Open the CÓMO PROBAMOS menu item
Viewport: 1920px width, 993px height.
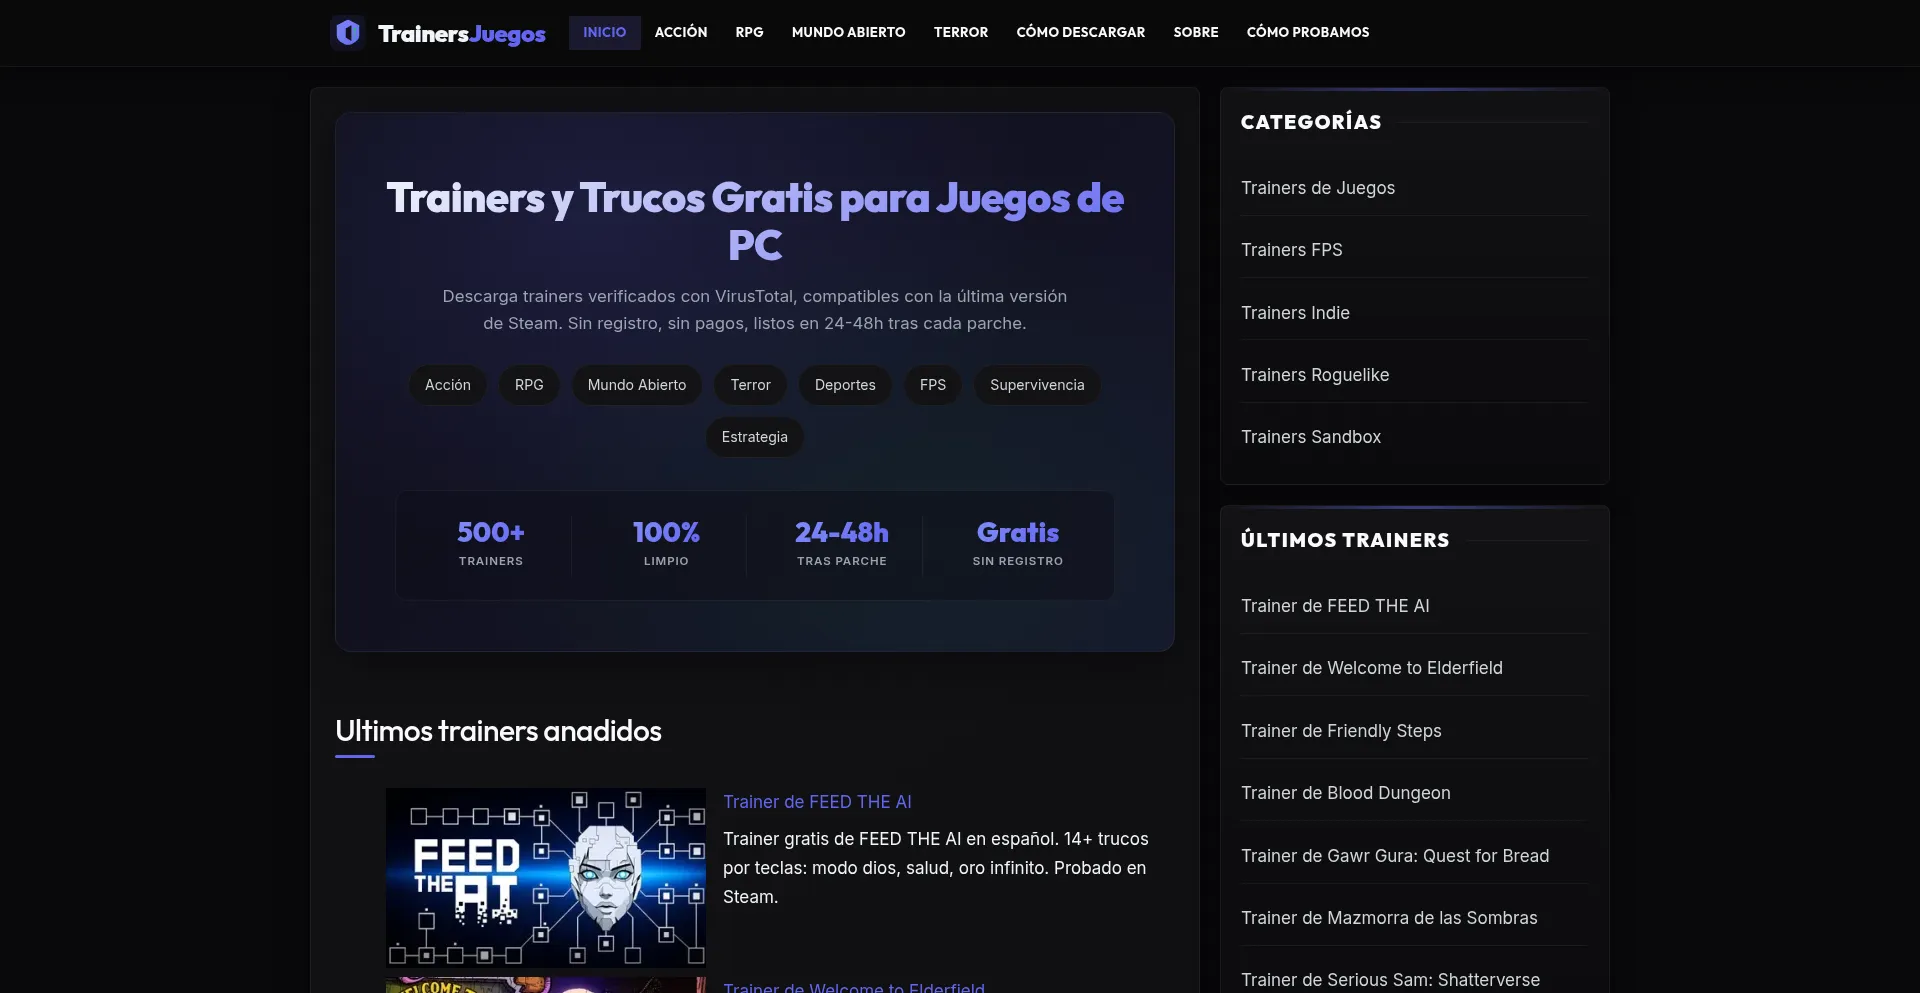(1308, 32)
